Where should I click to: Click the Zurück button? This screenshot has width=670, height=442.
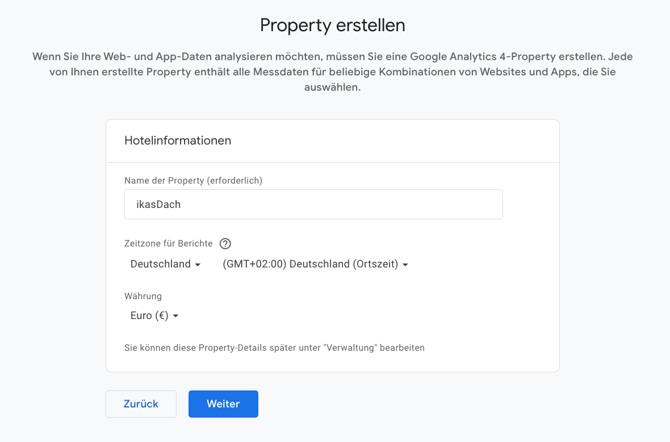pos(141,404)
